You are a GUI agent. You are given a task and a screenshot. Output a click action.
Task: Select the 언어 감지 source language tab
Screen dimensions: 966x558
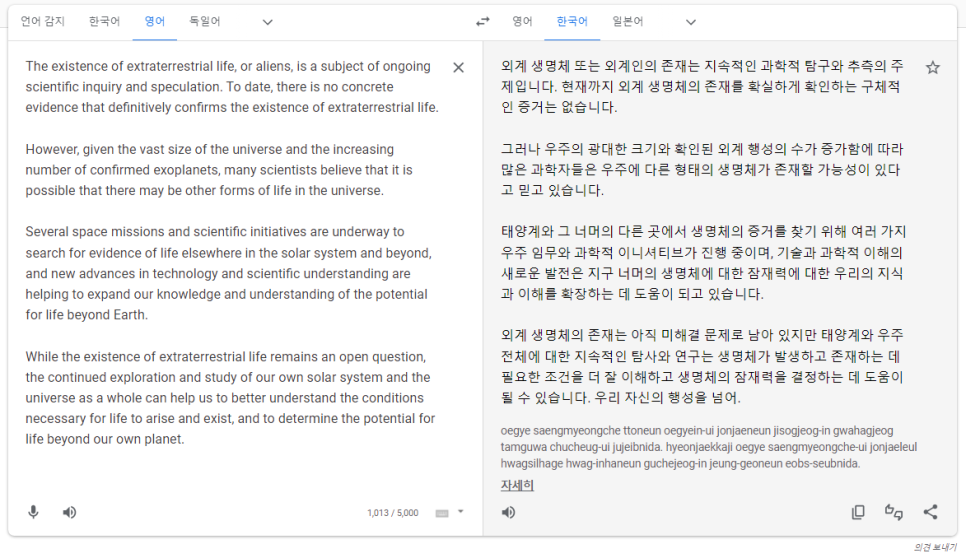43,22
